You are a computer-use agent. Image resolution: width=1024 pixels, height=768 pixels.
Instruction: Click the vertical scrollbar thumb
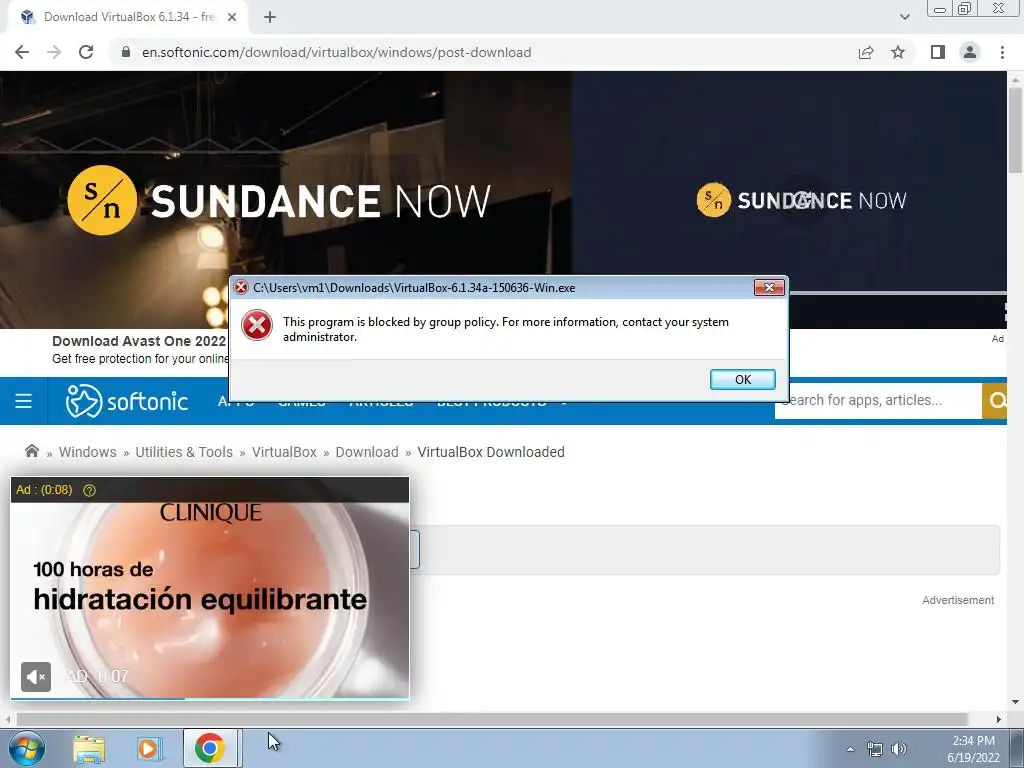(1015, 129)
